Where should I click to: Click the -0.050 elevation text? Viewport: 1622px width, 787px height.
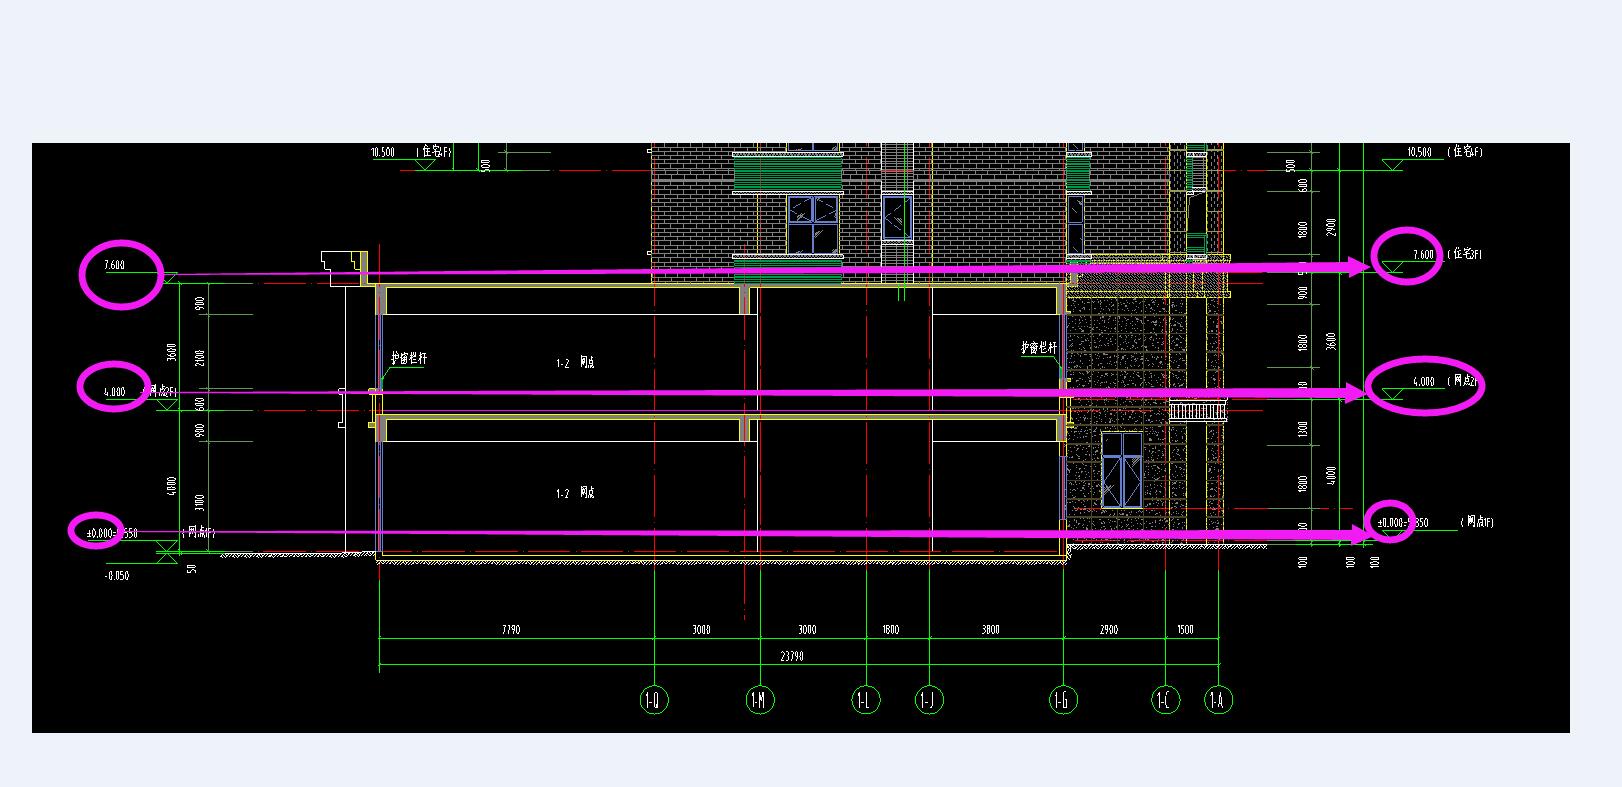click(117, 576)
